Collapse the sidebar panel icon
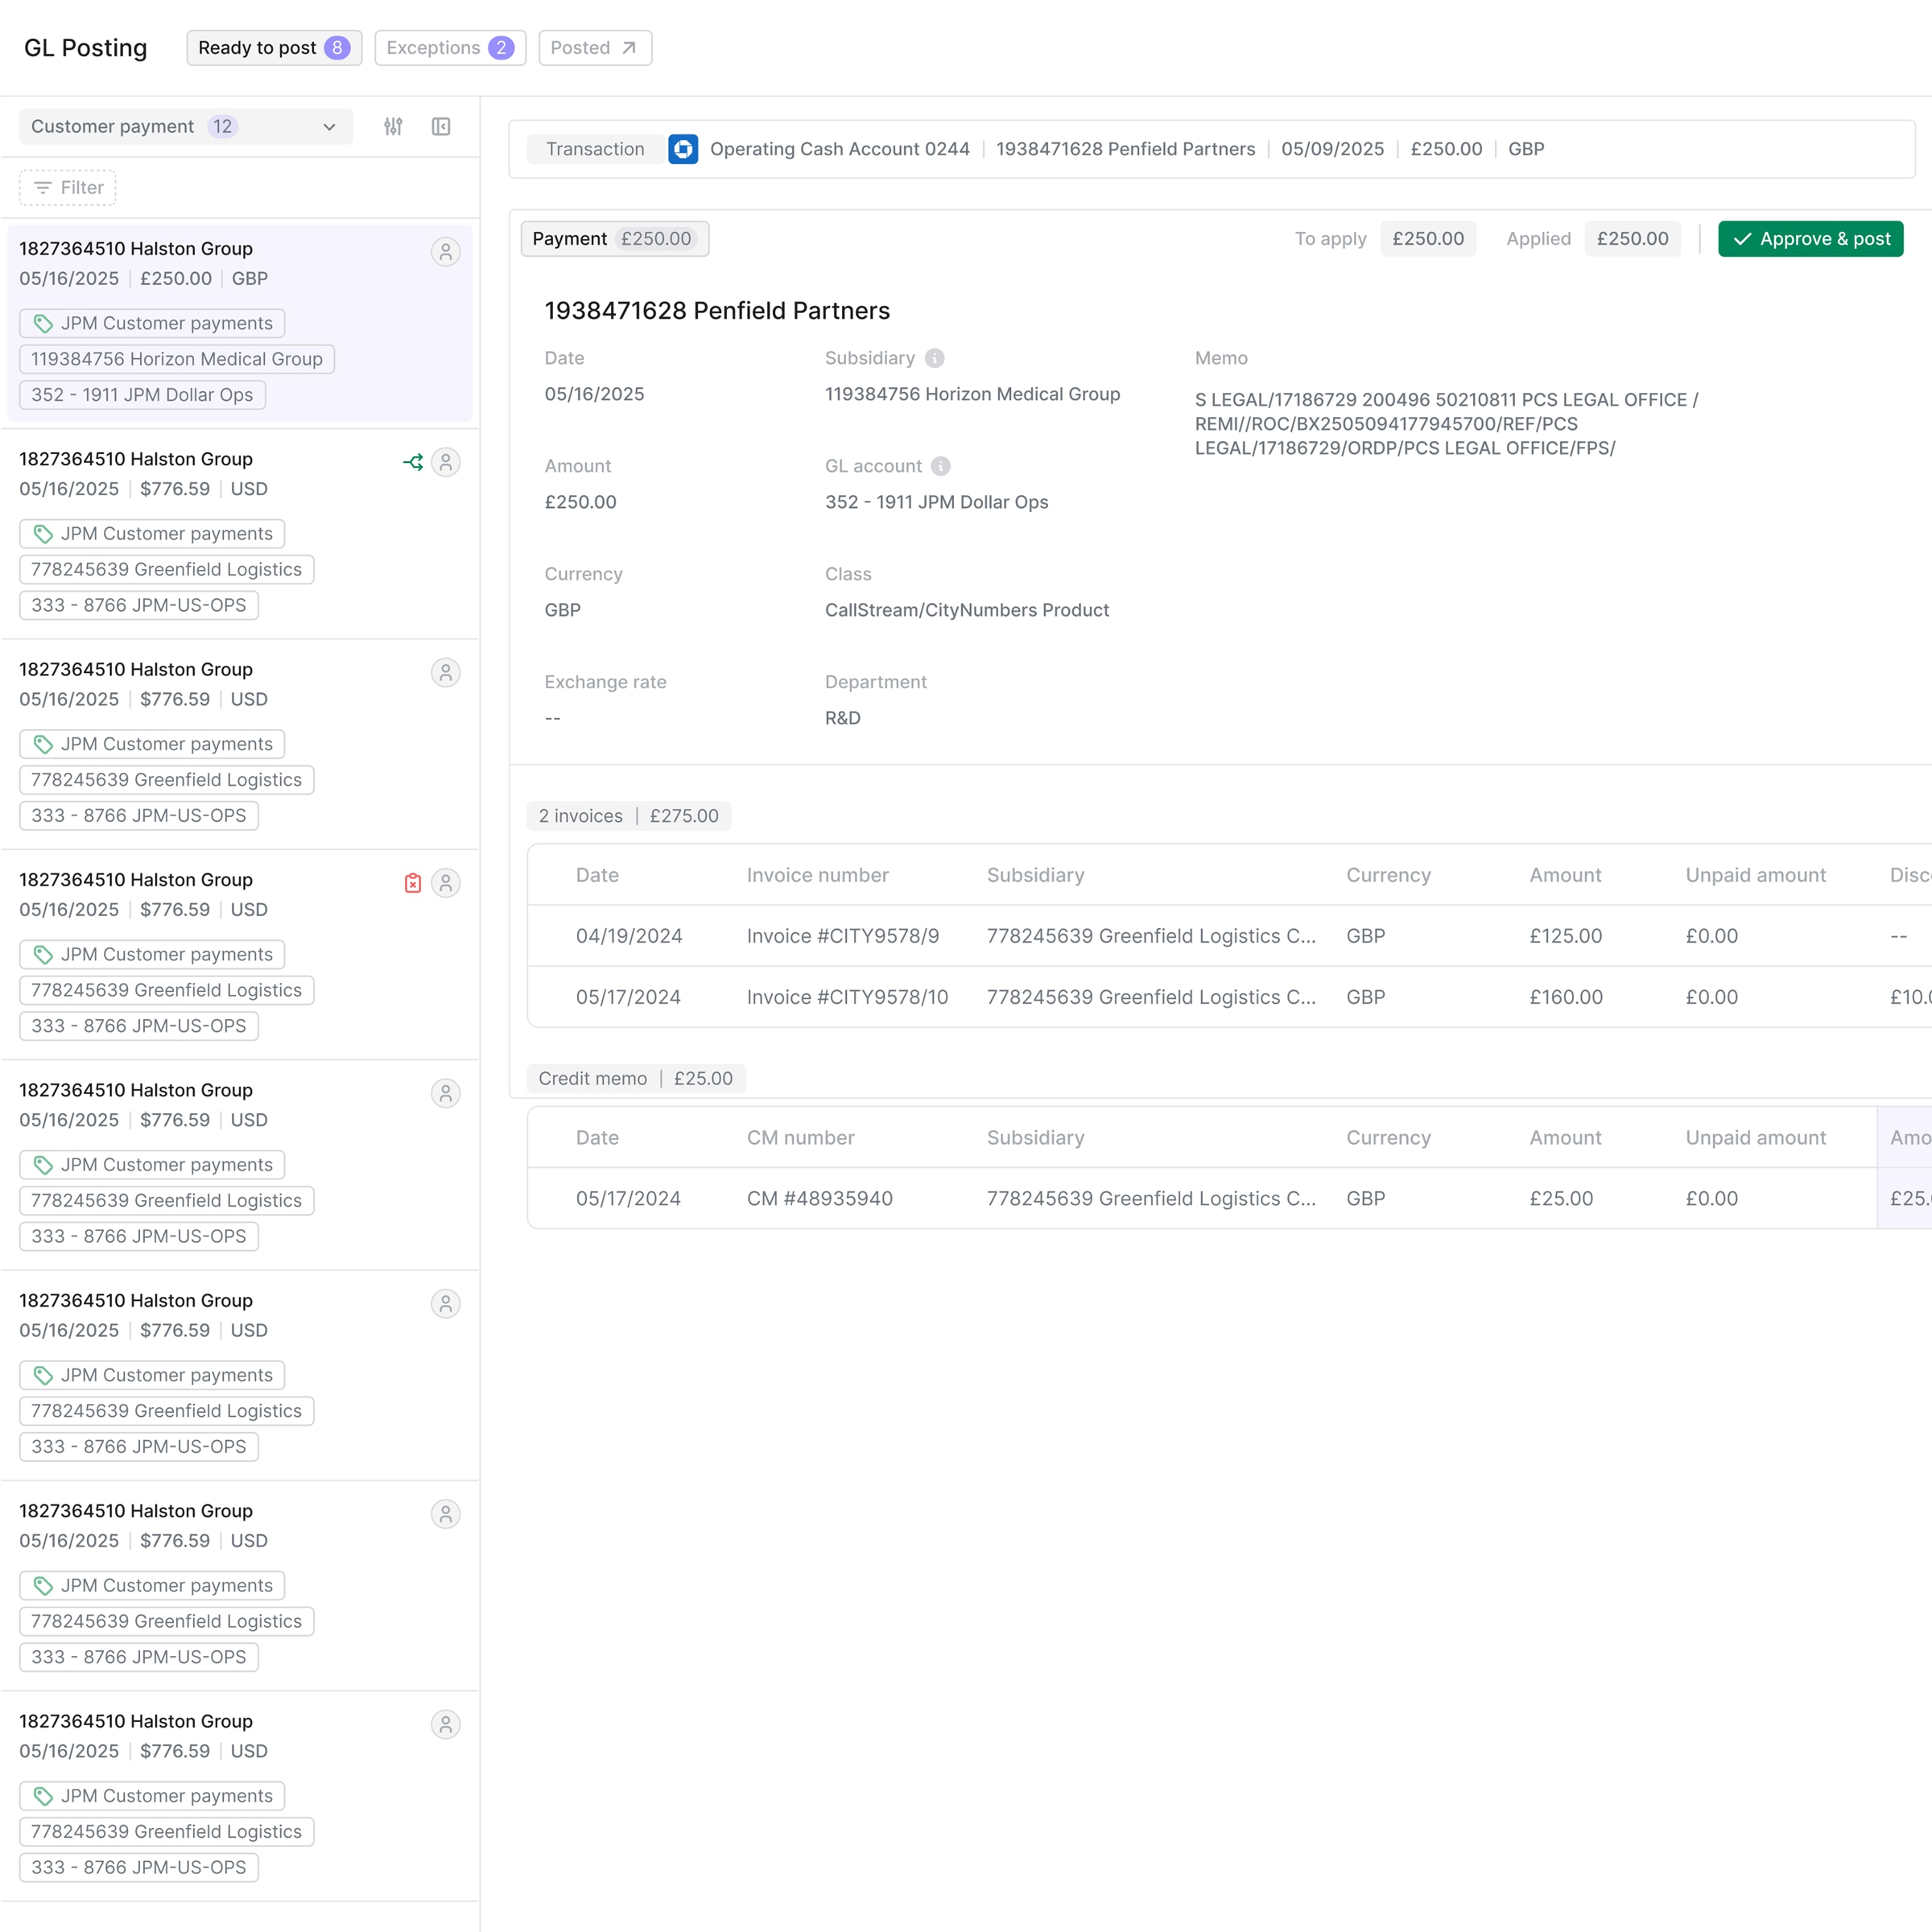 coord(441,127)
